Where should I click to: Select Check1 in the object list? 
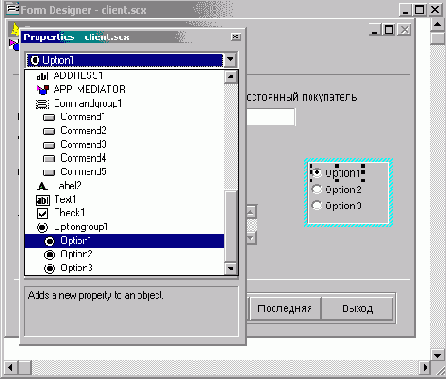(124, 213)
